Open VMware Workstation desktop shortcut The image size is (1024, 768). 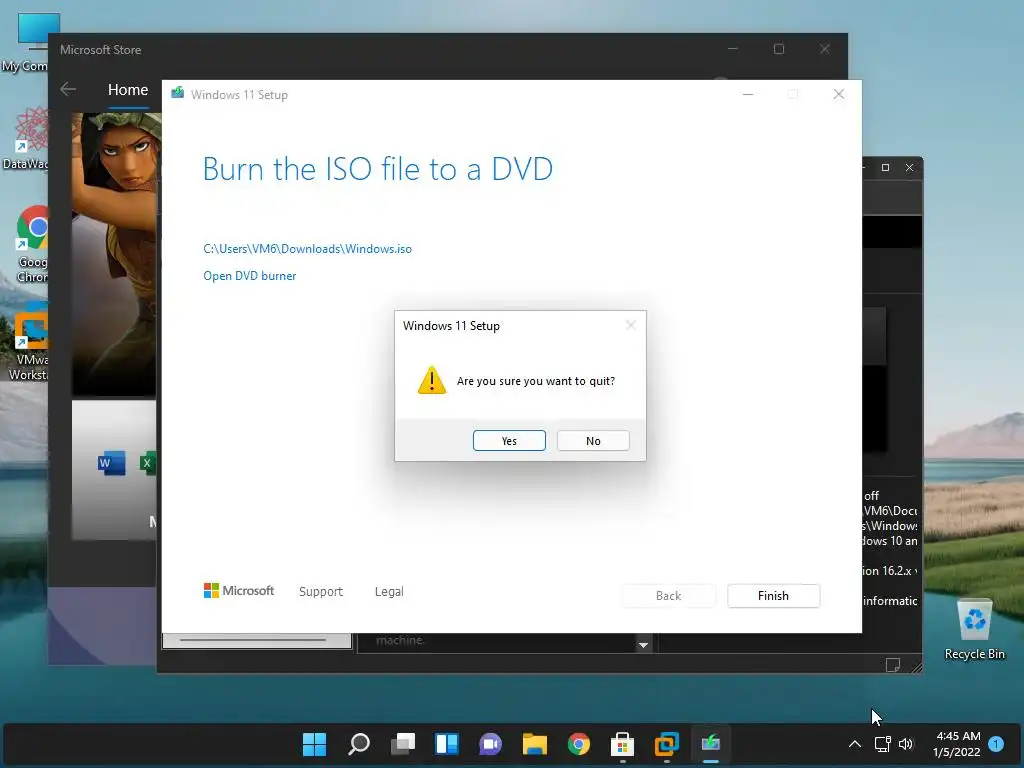29,342
